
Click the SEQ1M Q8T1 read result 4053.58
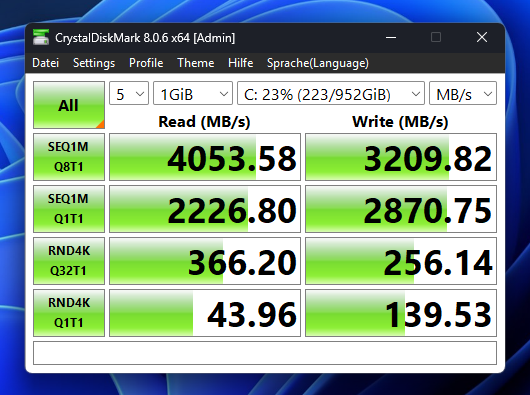[205, 157]
